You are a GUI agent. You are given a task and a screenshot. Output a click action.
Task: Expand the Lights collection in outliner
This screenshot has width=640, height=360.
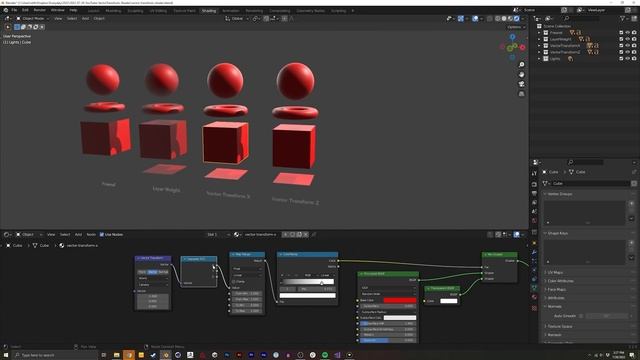click(x=539, y=59)
